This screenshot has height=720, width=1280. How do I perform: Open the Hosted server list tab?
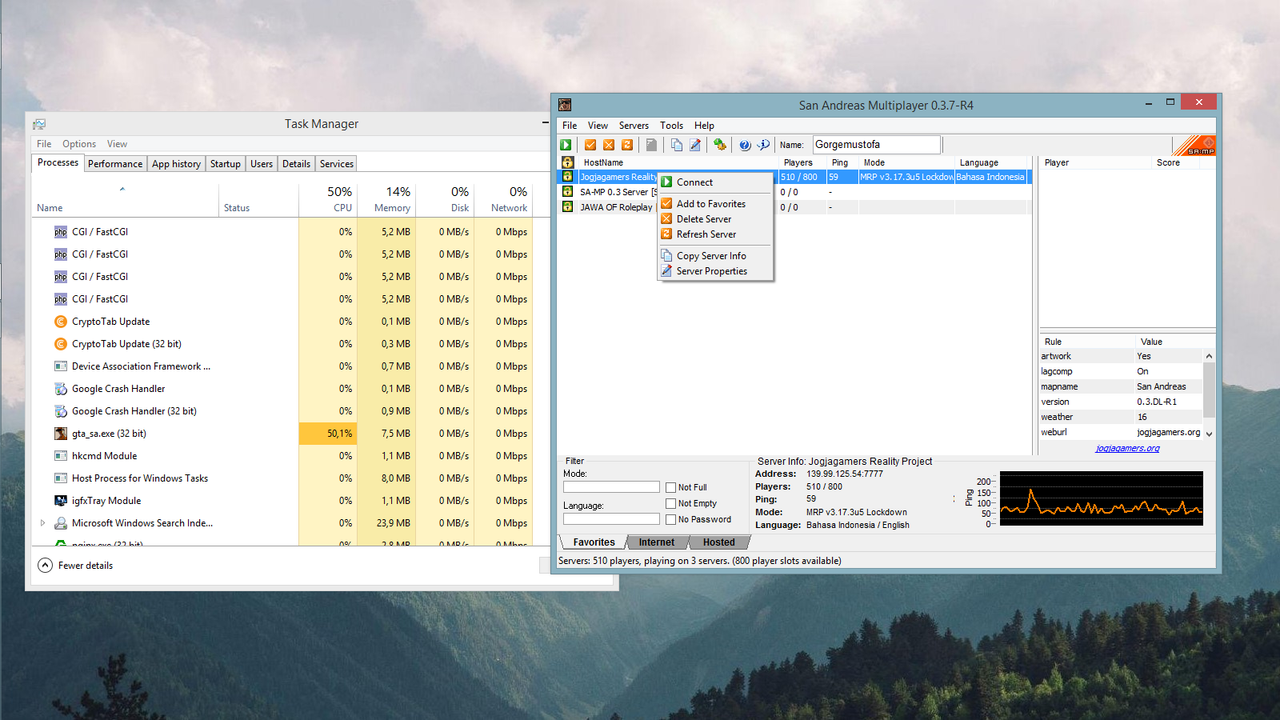(719, 542)
